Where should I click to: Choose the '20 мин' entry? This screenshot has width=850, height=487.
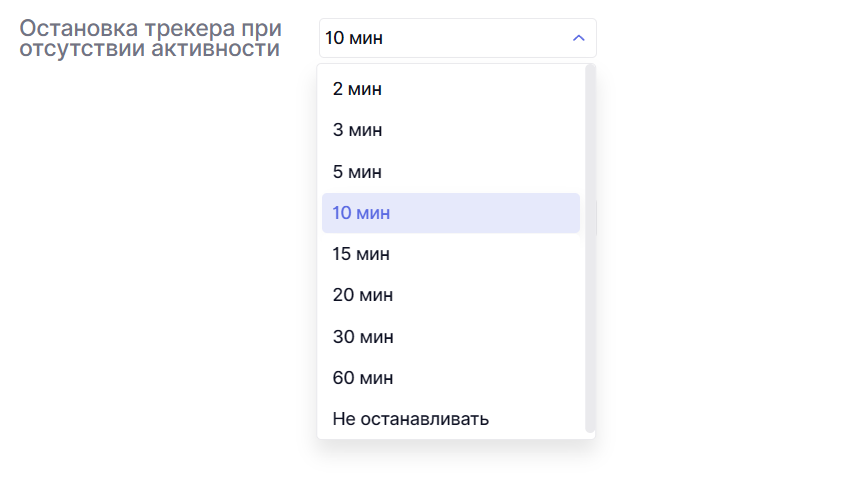(x=450, y=296)
